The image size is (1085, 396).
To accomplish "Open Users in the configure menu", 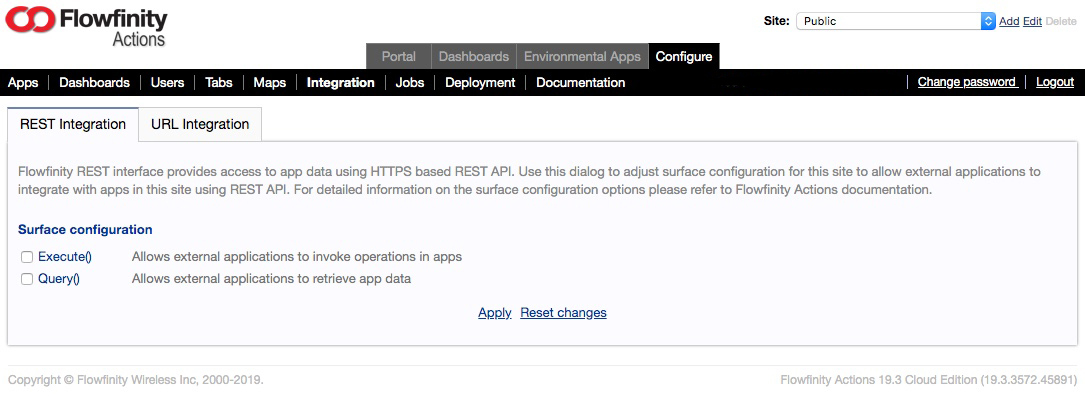I will tap(167, 82).
